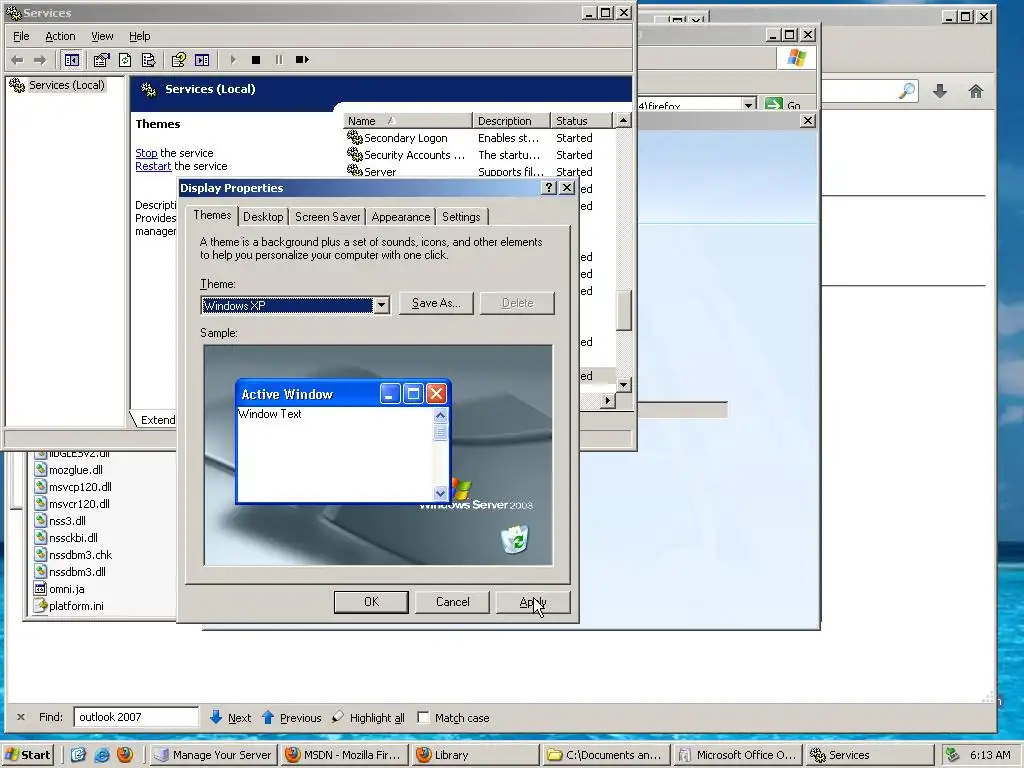Close the find bar with X icon
This screenshot has height=768, width=1024.
(x=21, y=717)
